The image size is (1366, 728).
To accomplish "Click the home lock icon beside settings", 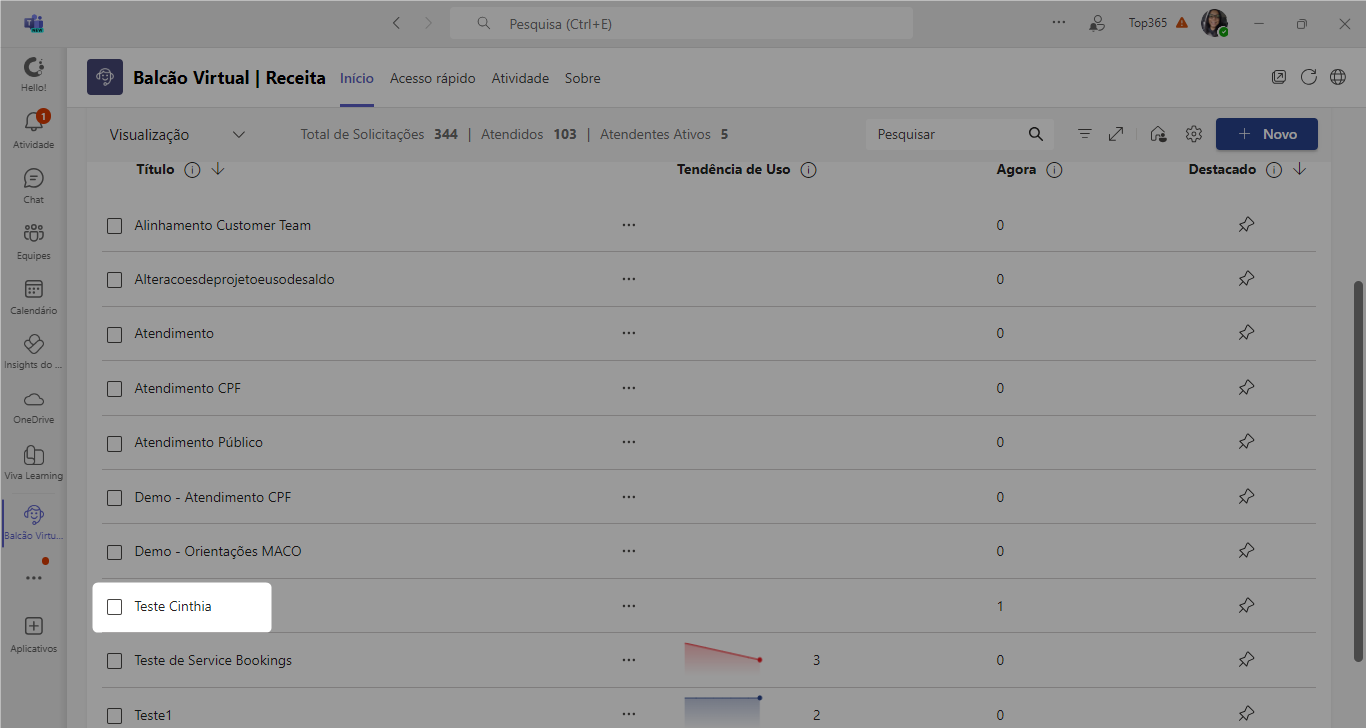I will click(x=1158, y=134).
